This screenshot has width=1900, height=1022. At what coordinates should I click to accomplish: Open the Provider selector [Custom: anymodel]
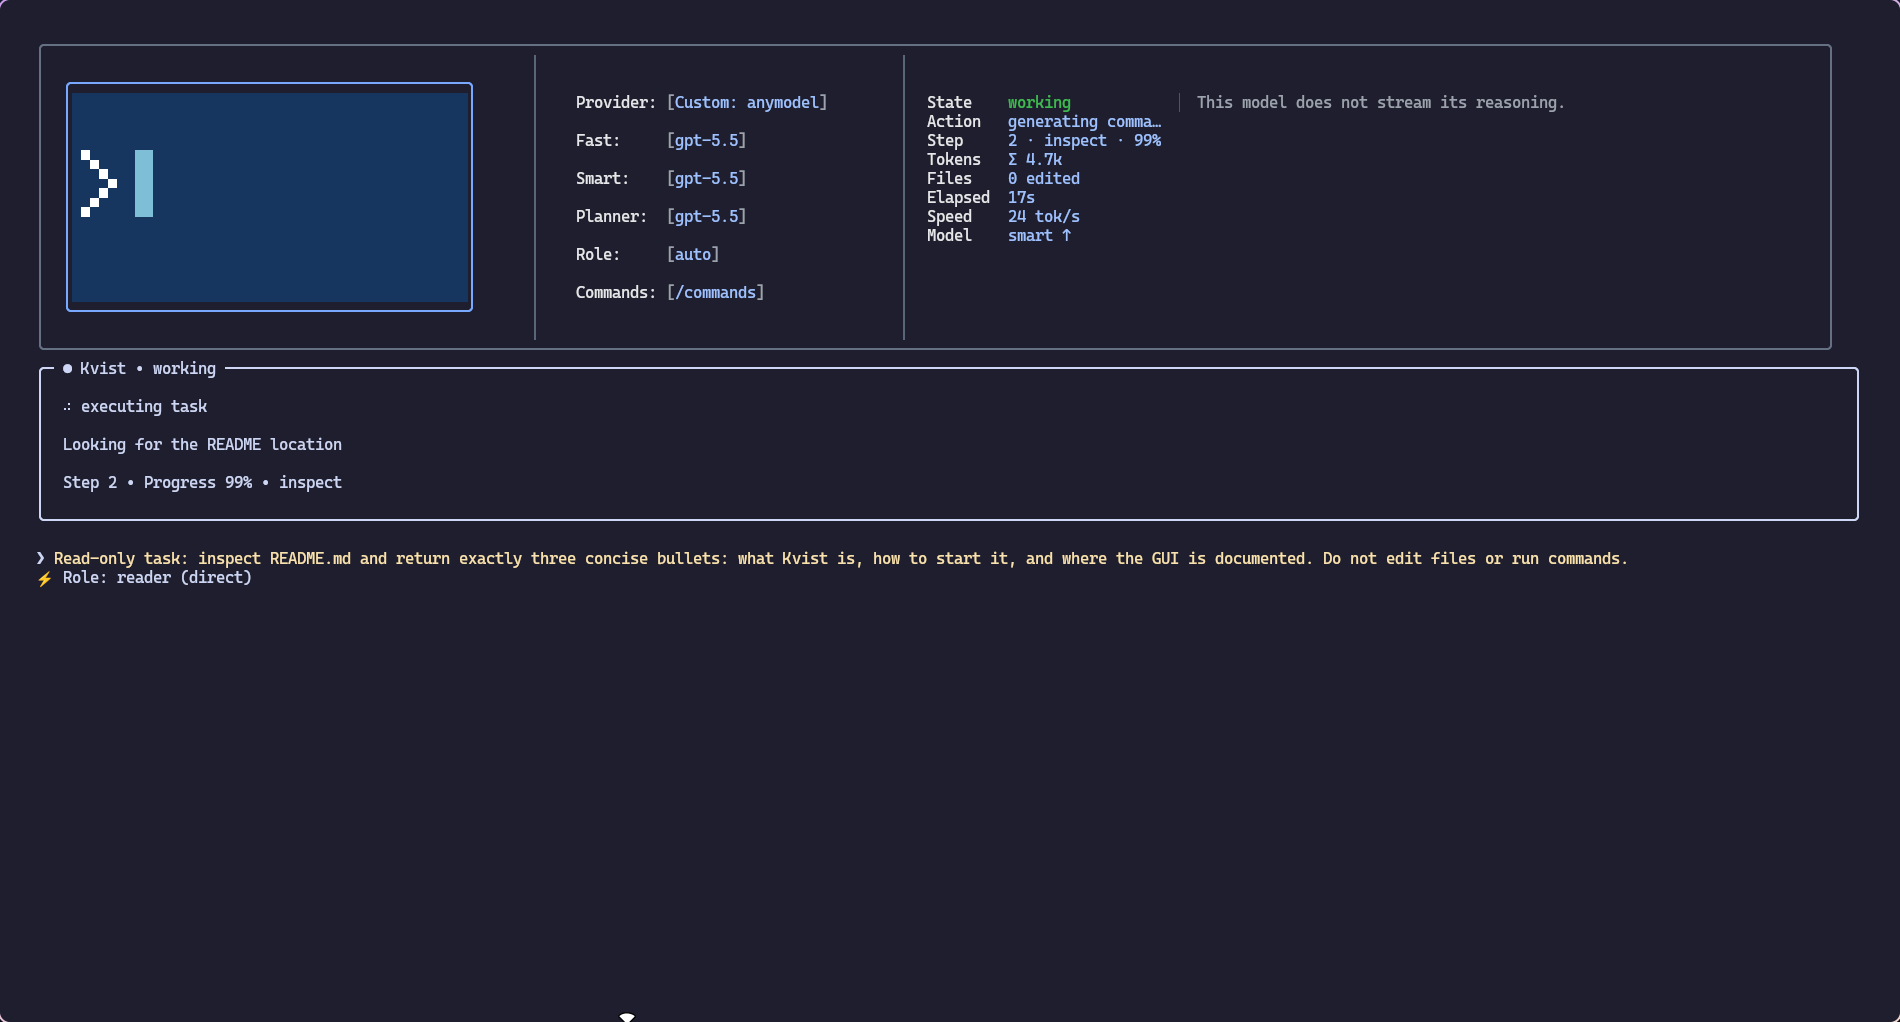[x=747, y=102]
